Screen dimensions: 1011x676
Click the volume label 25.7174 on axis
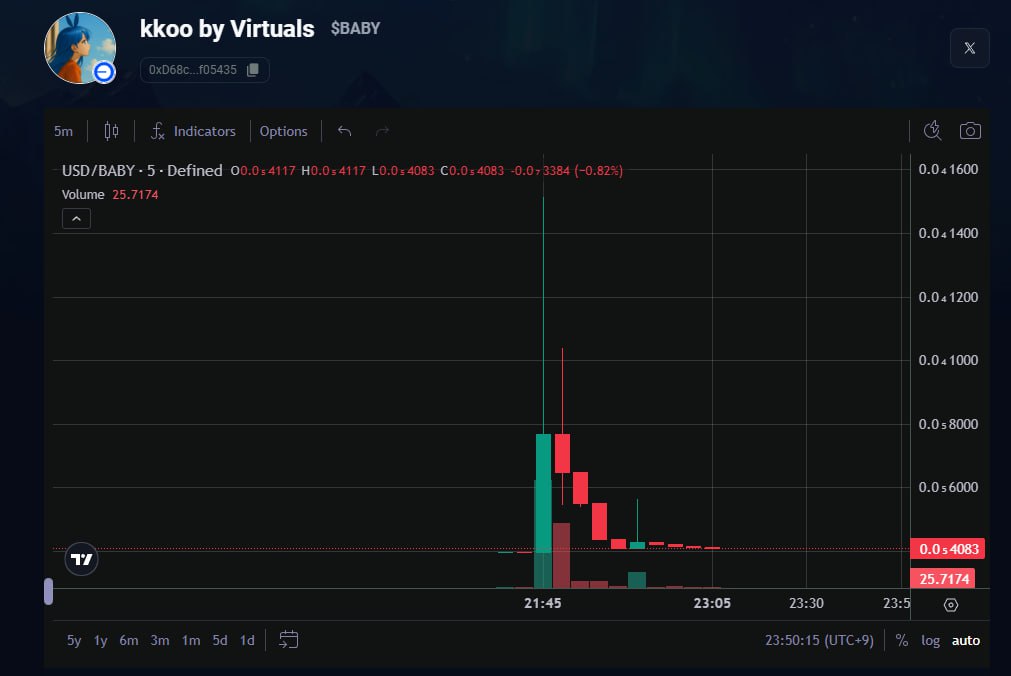click(943, 579)
